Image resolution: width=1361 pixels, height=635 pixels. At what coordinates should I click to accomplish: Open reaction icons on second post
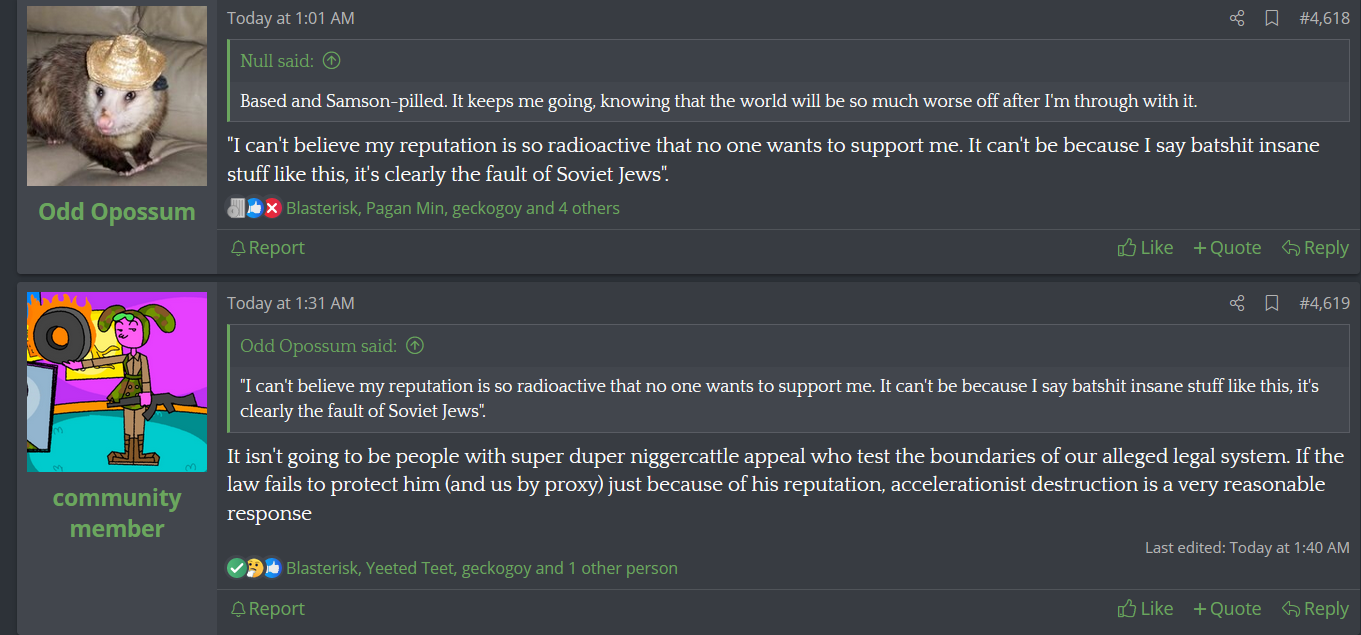254,568
